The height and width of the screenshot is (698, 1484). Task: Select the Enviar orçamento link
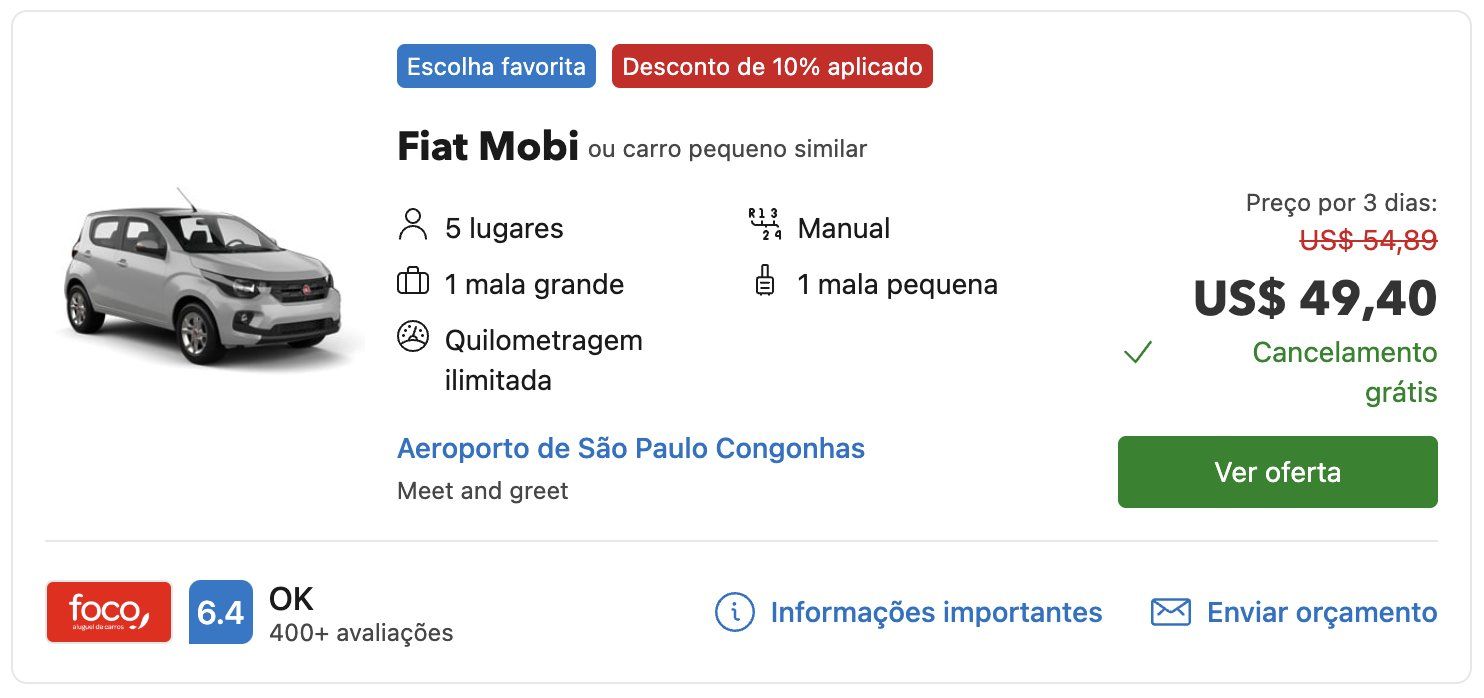pos(1322,612)
